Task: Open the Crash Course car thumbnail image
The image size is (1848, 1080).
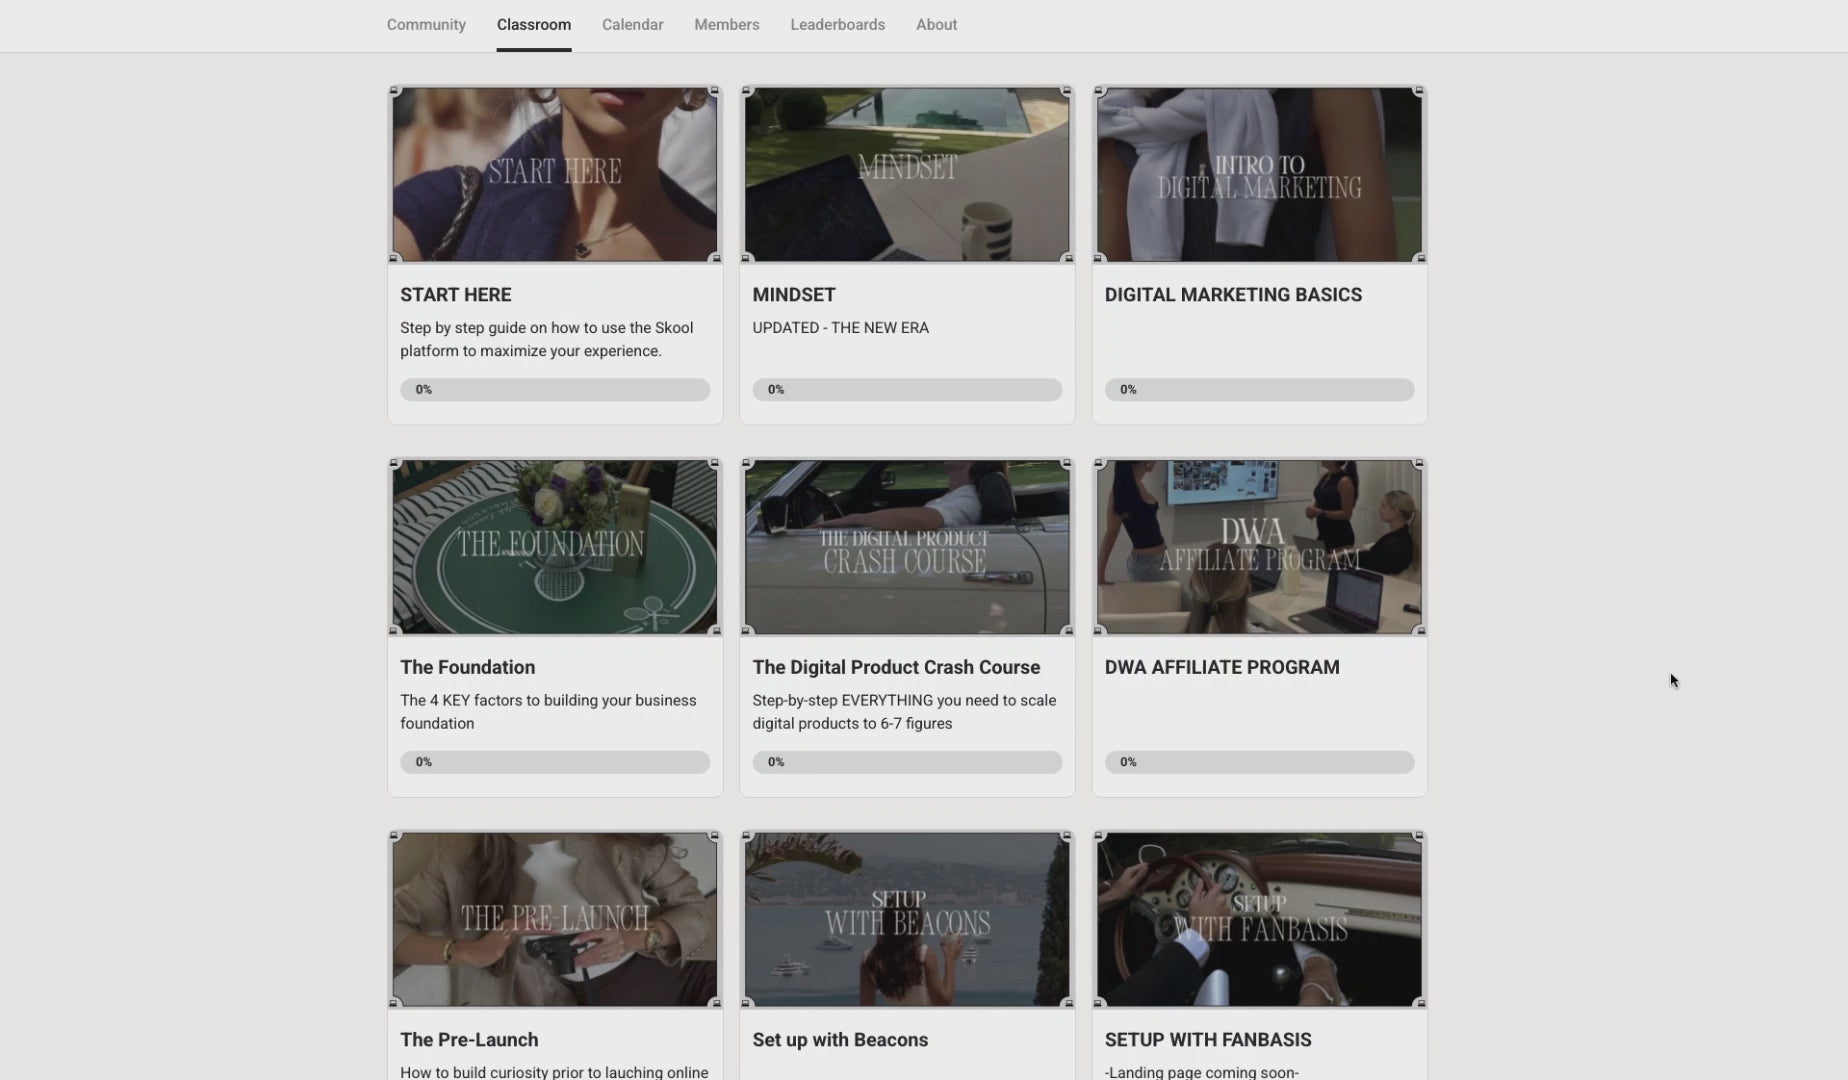Action: pos(906,547)
